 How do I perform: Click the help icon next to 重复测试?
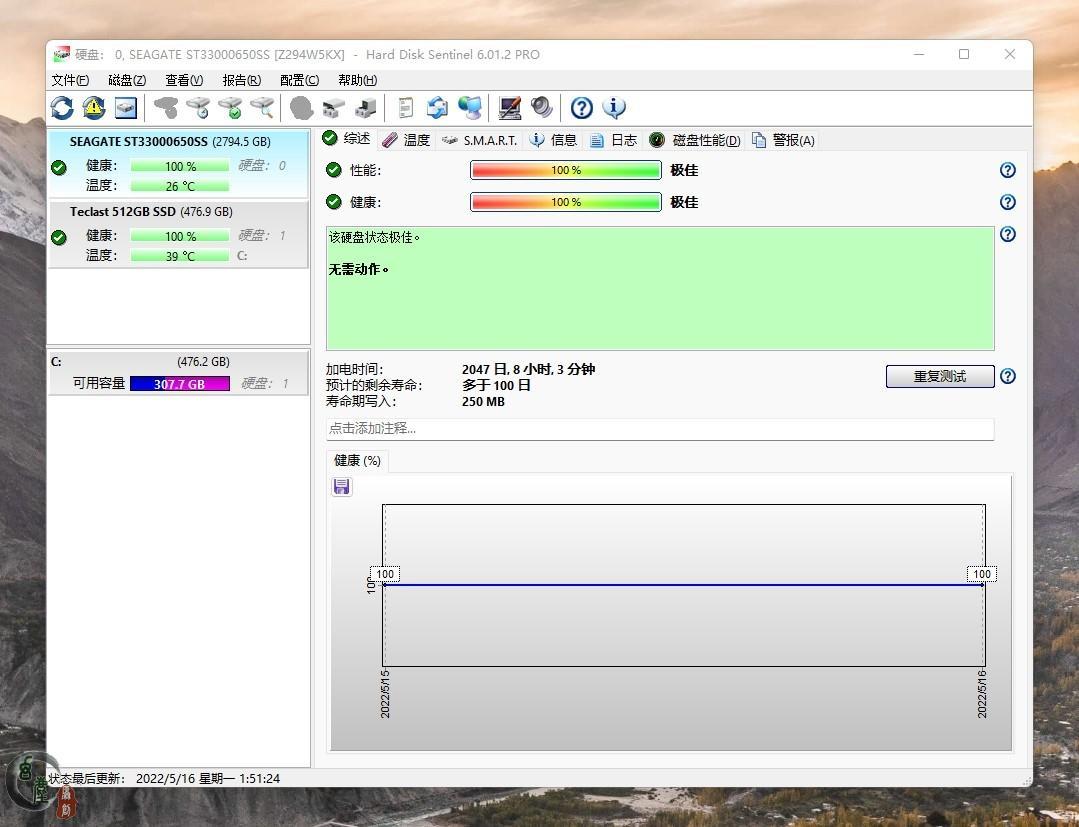[1008, 376]
